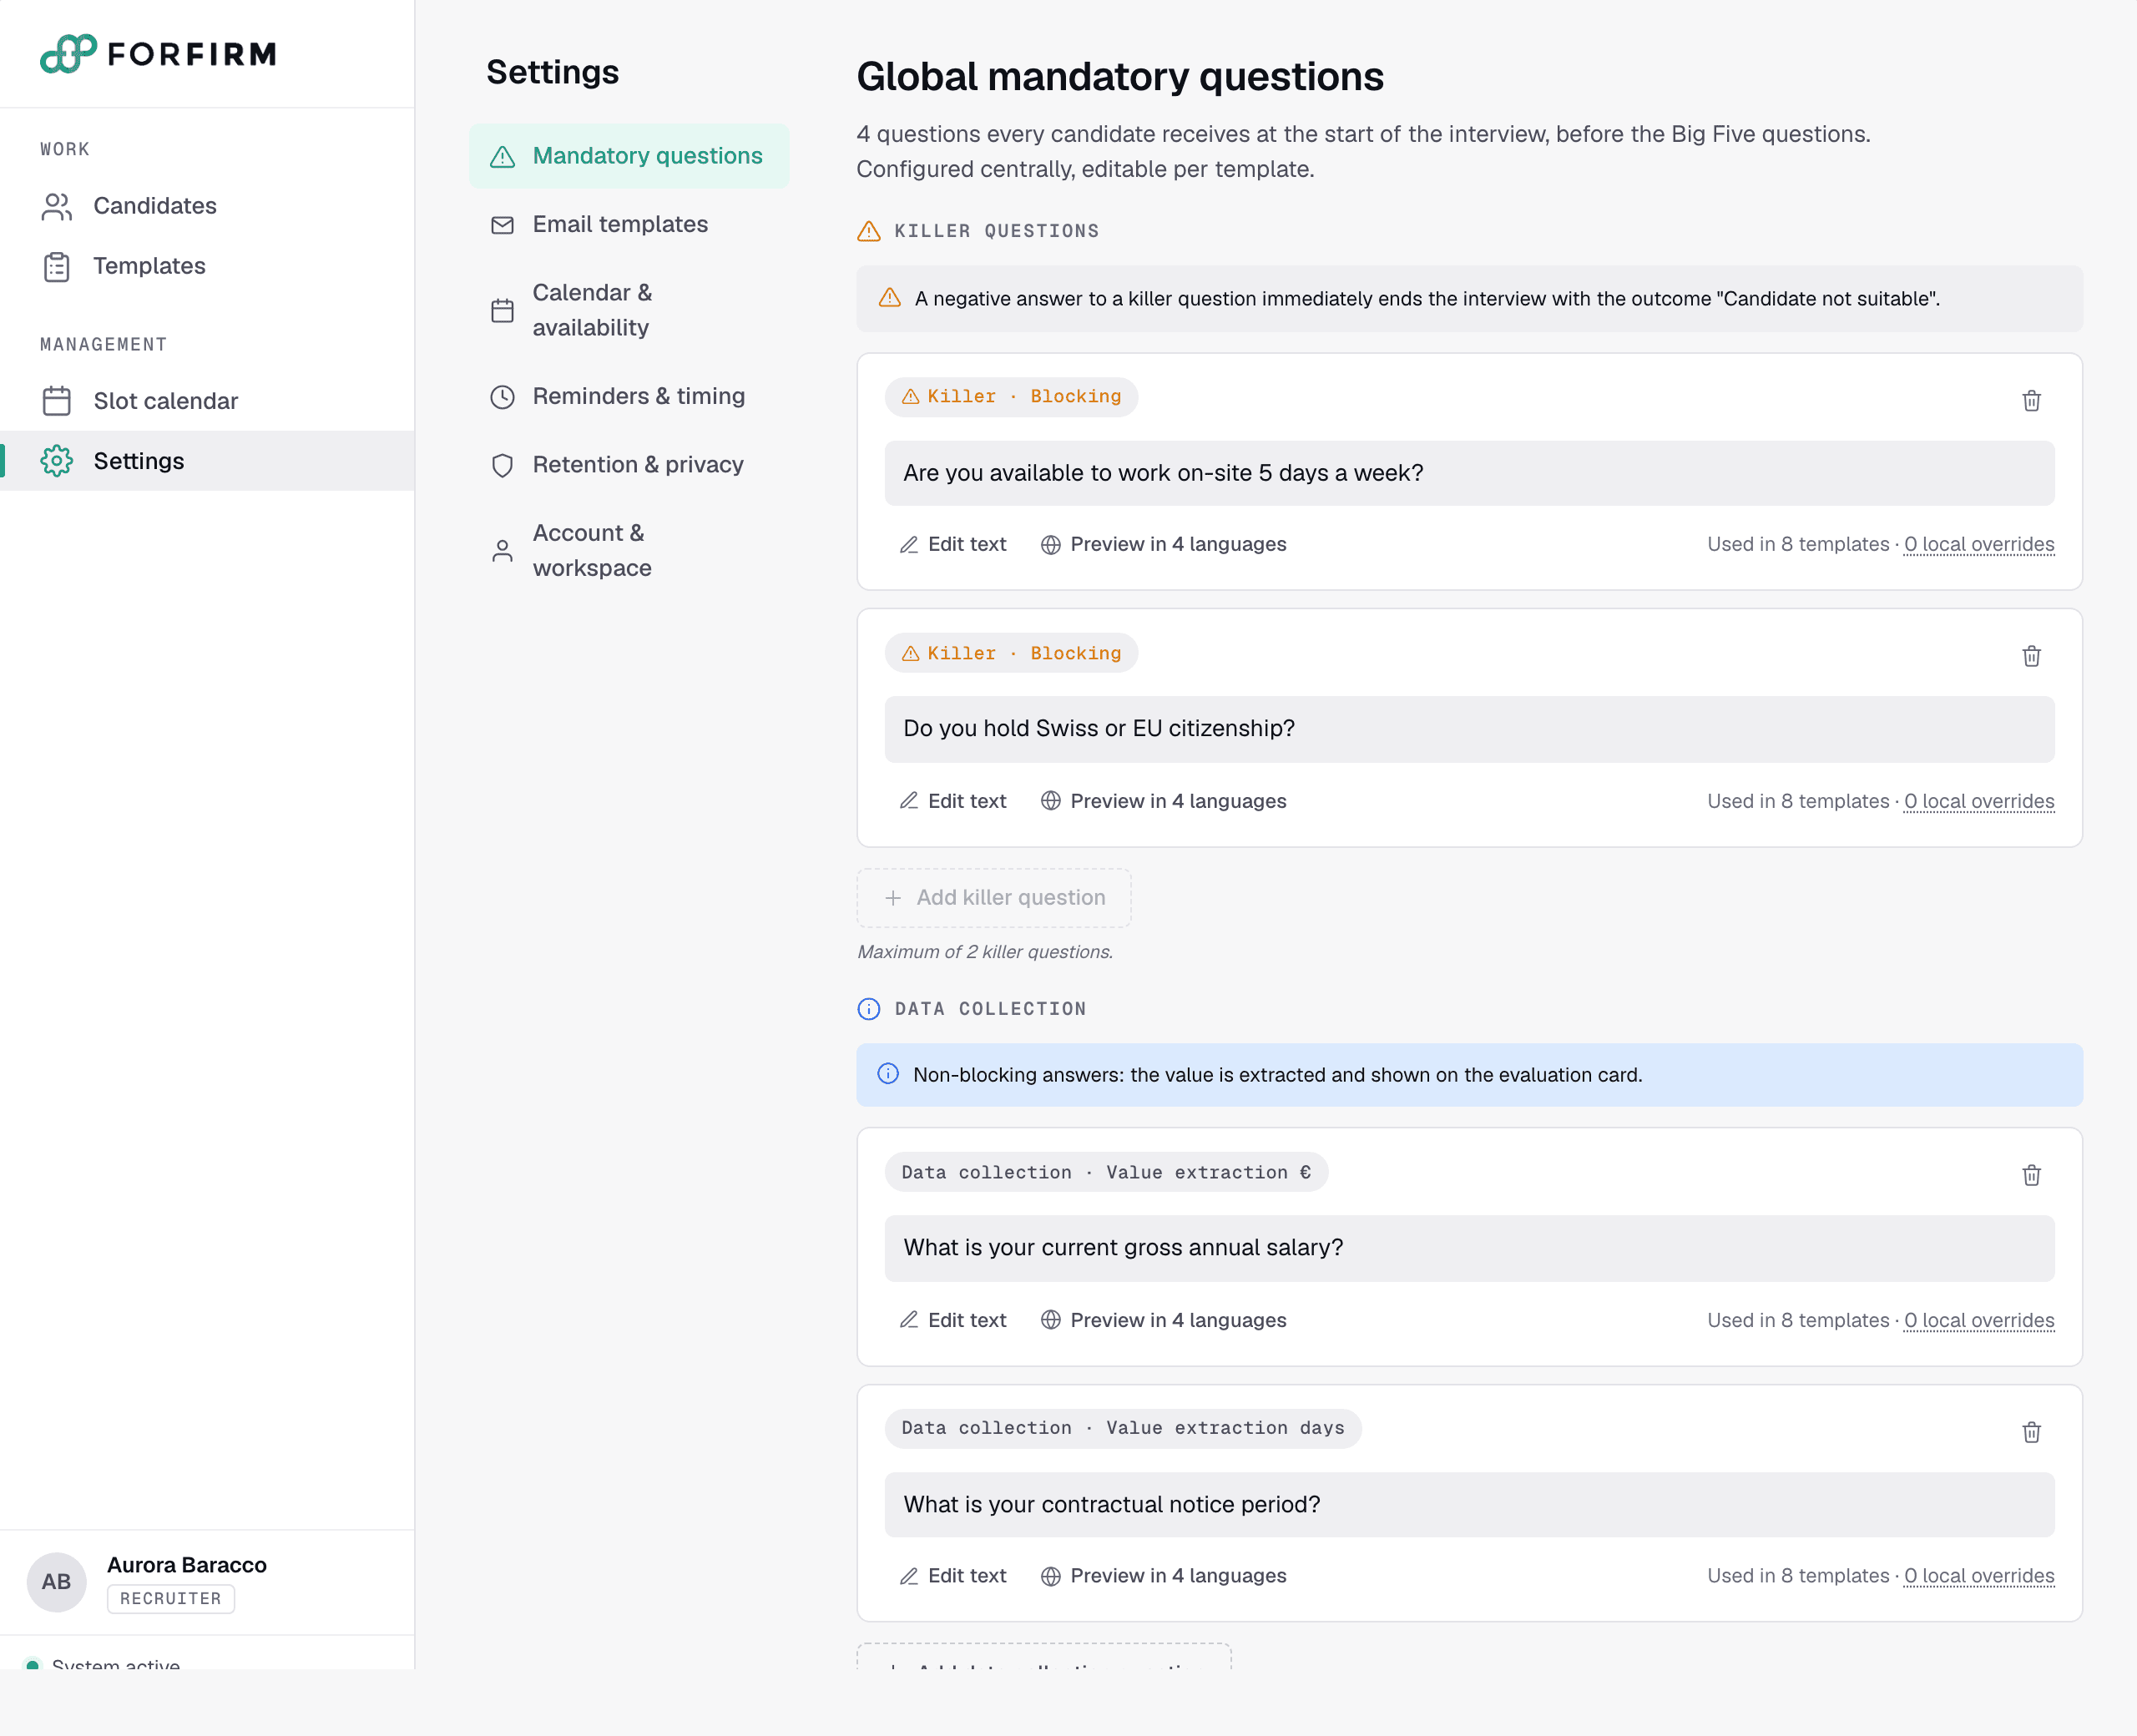Screen dimensions: 2137x1736
Task: Click the on-site 5 days question text field
Action: (x=1469, y=473)
